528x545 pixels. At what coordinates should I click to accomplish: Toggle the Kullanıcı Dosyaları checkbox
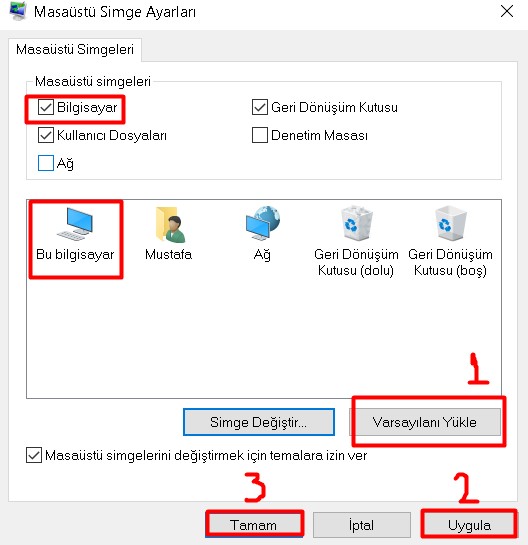tap(46, 135)
